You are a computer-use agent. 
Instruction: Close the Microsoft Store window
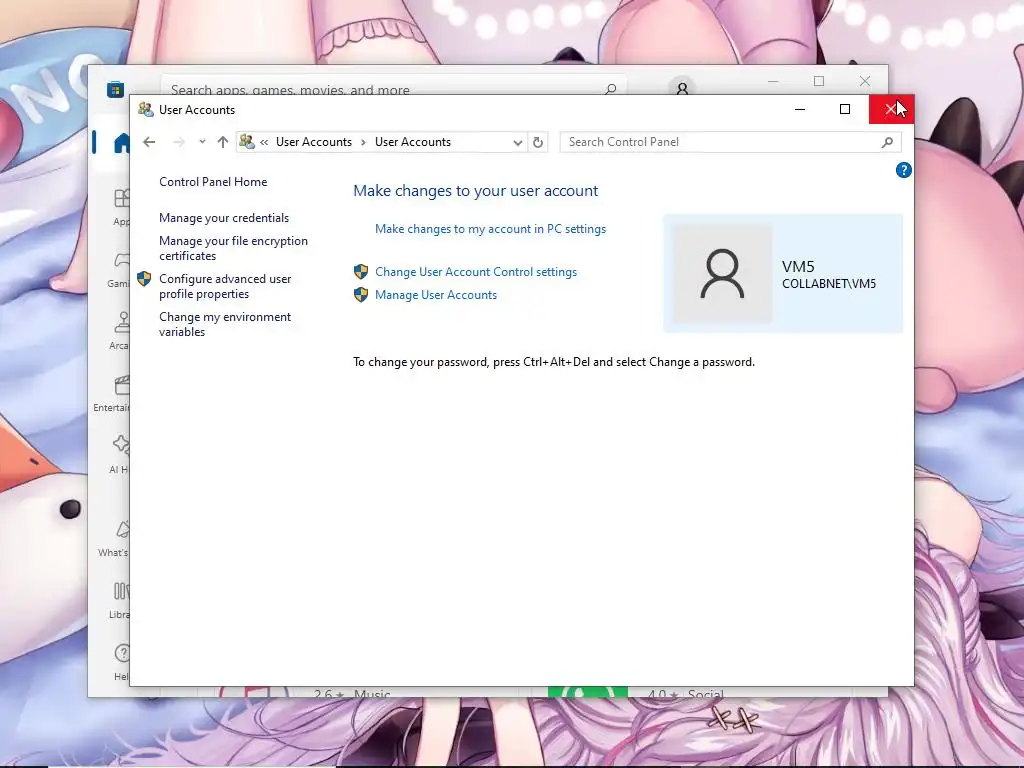click(x=865, y=81)
